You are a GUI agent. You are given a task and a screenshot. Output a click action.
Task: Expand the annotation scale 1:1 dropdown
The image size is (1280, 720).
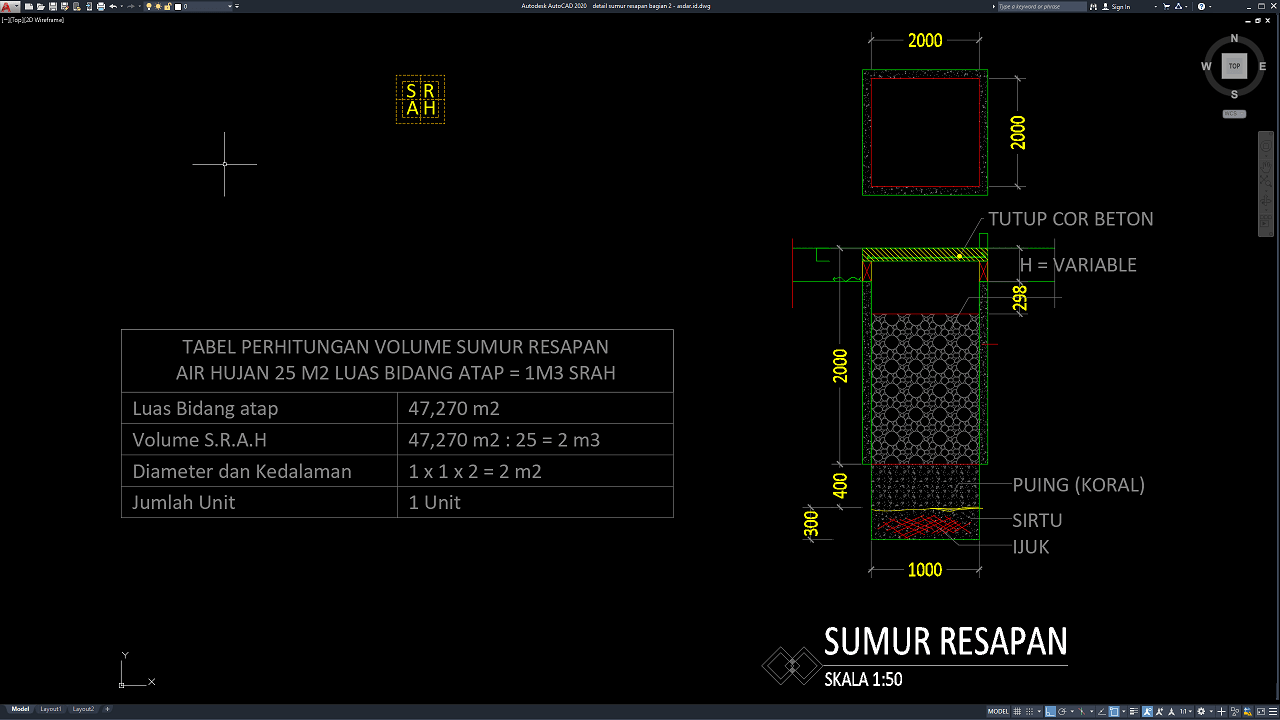pos(1185,711)
